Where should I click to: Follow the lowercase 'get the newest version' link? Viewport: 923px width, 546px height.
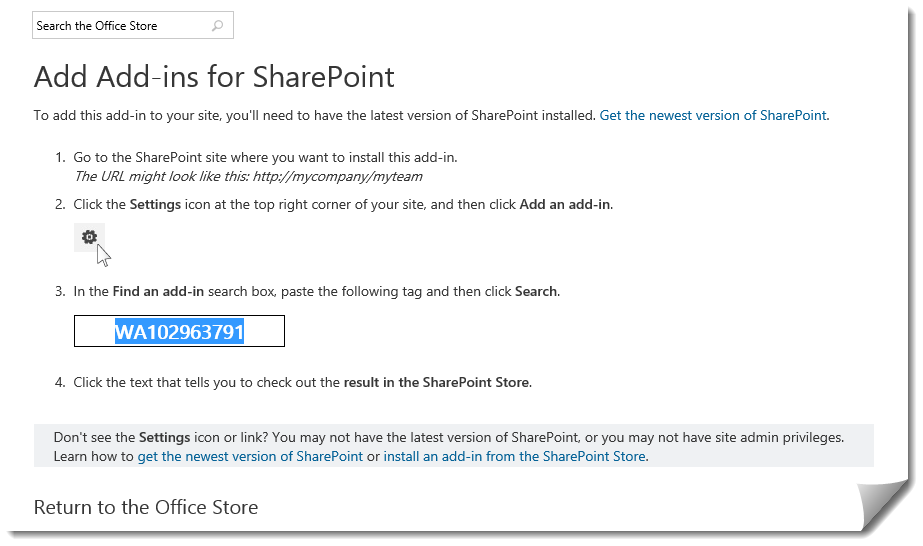click(250, 456)
